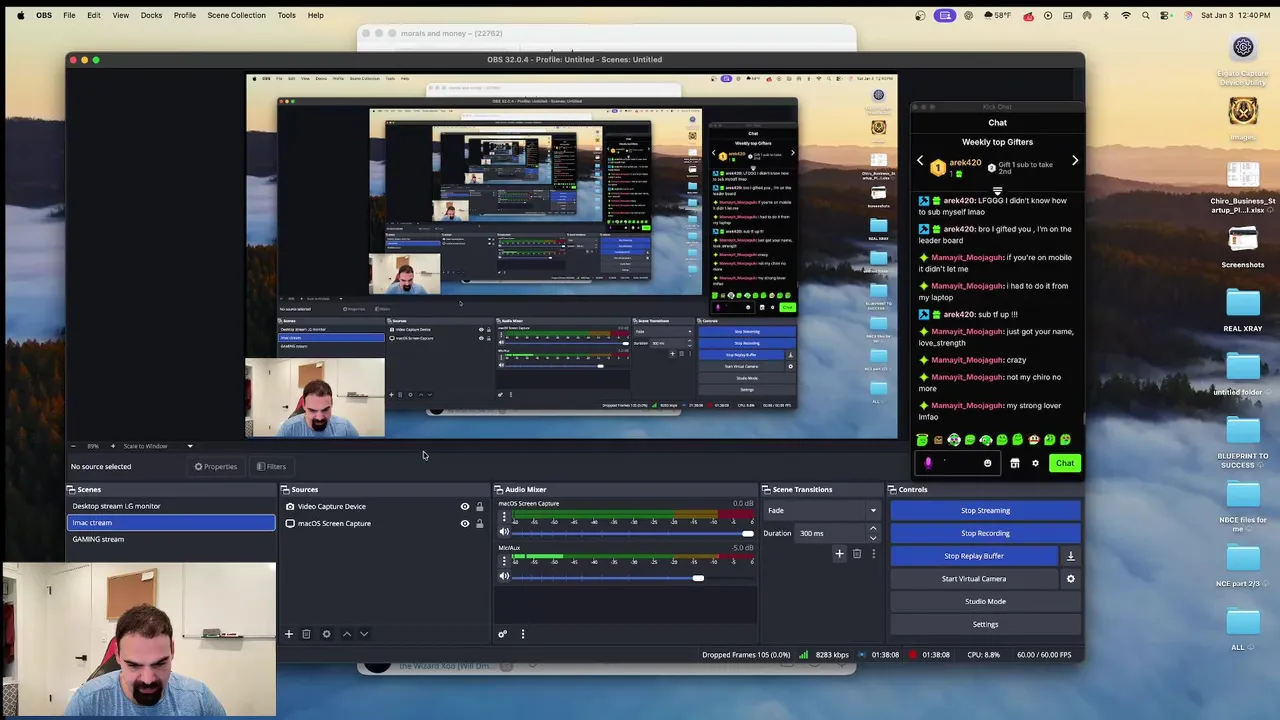
Task: Toggle lock on macOS Screen Capture source
Action: [480, 524]
